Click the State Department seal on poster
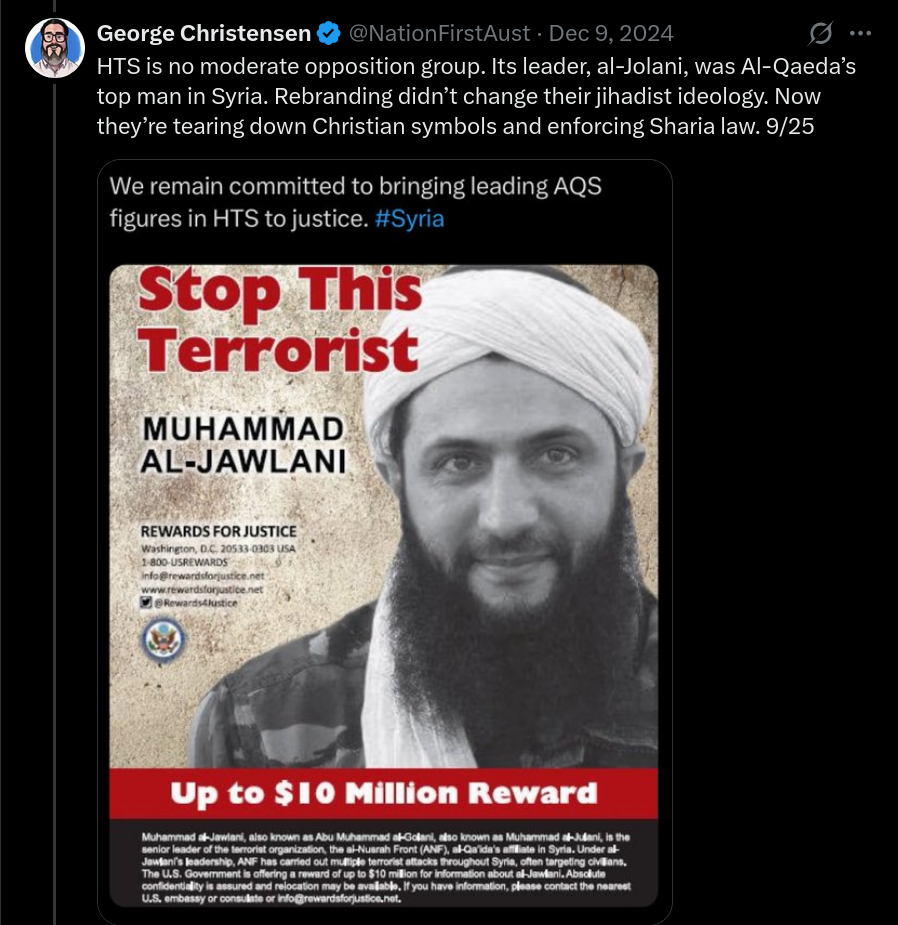The height and width of the screenshot is (925, 898). (163, 640)
